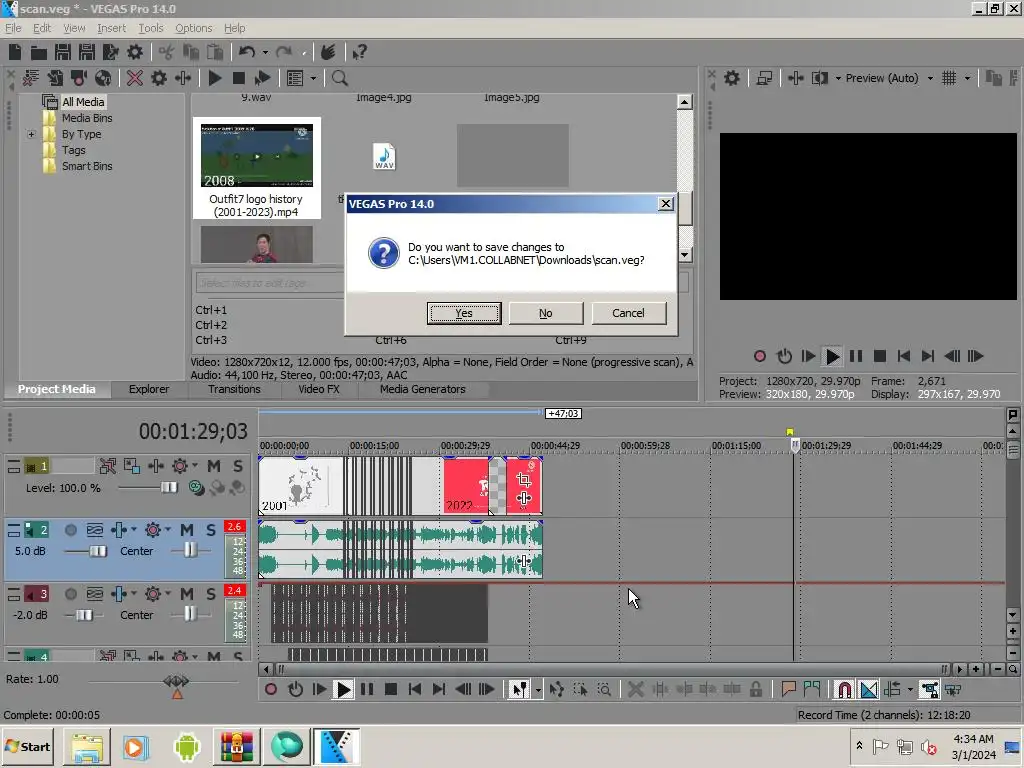Open the Edit tool selector dropdown arrow
Screen dimensions: 1024x768
[x=537, y=690]
